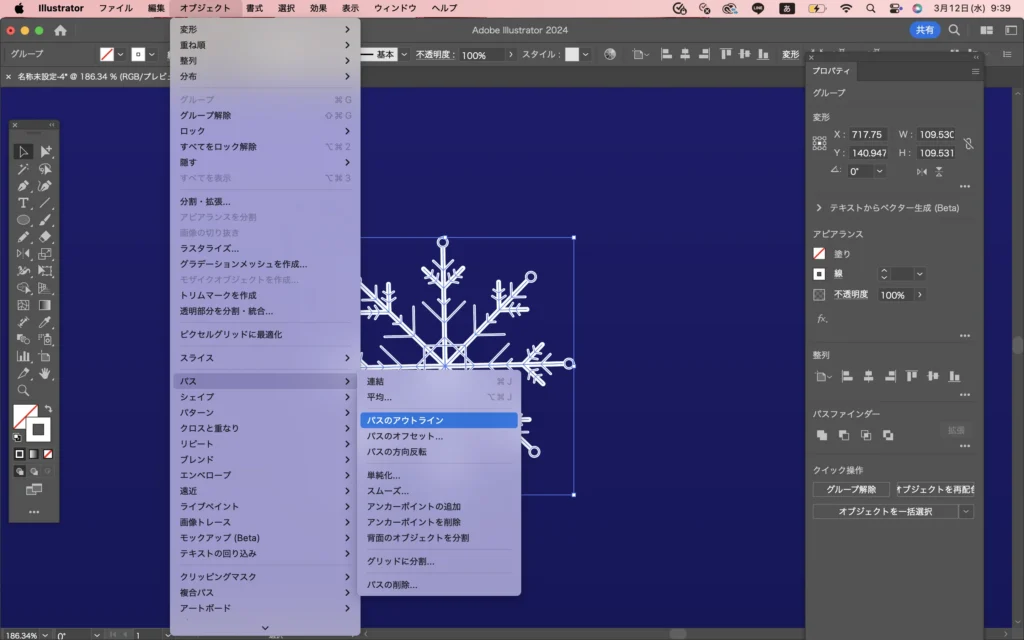The height and width of the screenshot is (640, 1024).
Task: Click the Unite pathfinder icon
Action: pos(822,435)
